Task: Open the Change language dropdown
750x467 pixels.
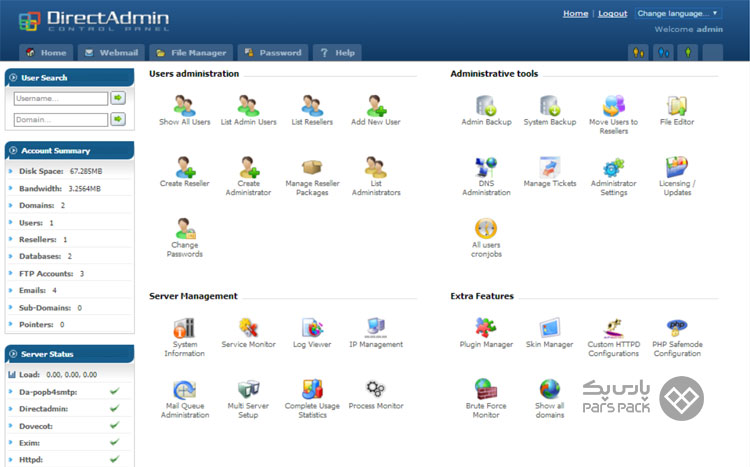Action: [678, 13]
